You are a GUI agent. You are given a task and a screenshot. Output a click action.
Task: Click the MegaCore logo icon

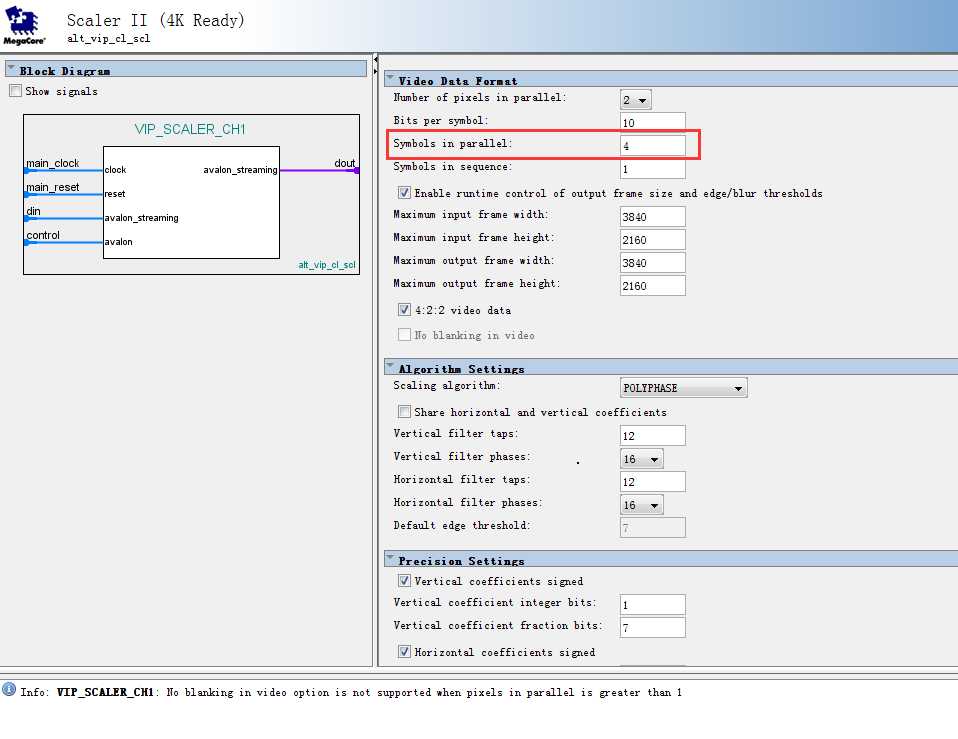[x=24, y=25]
